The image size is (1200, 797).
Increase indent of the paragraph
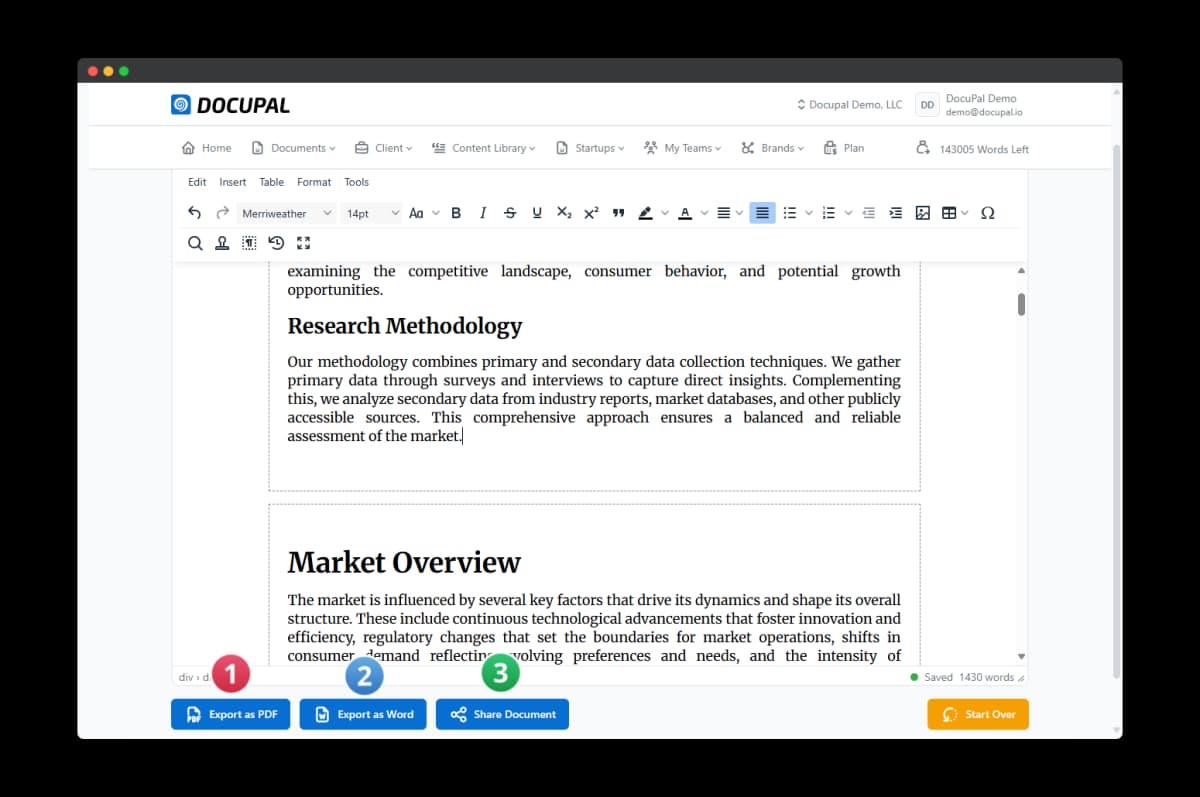[x=895, y=213]
